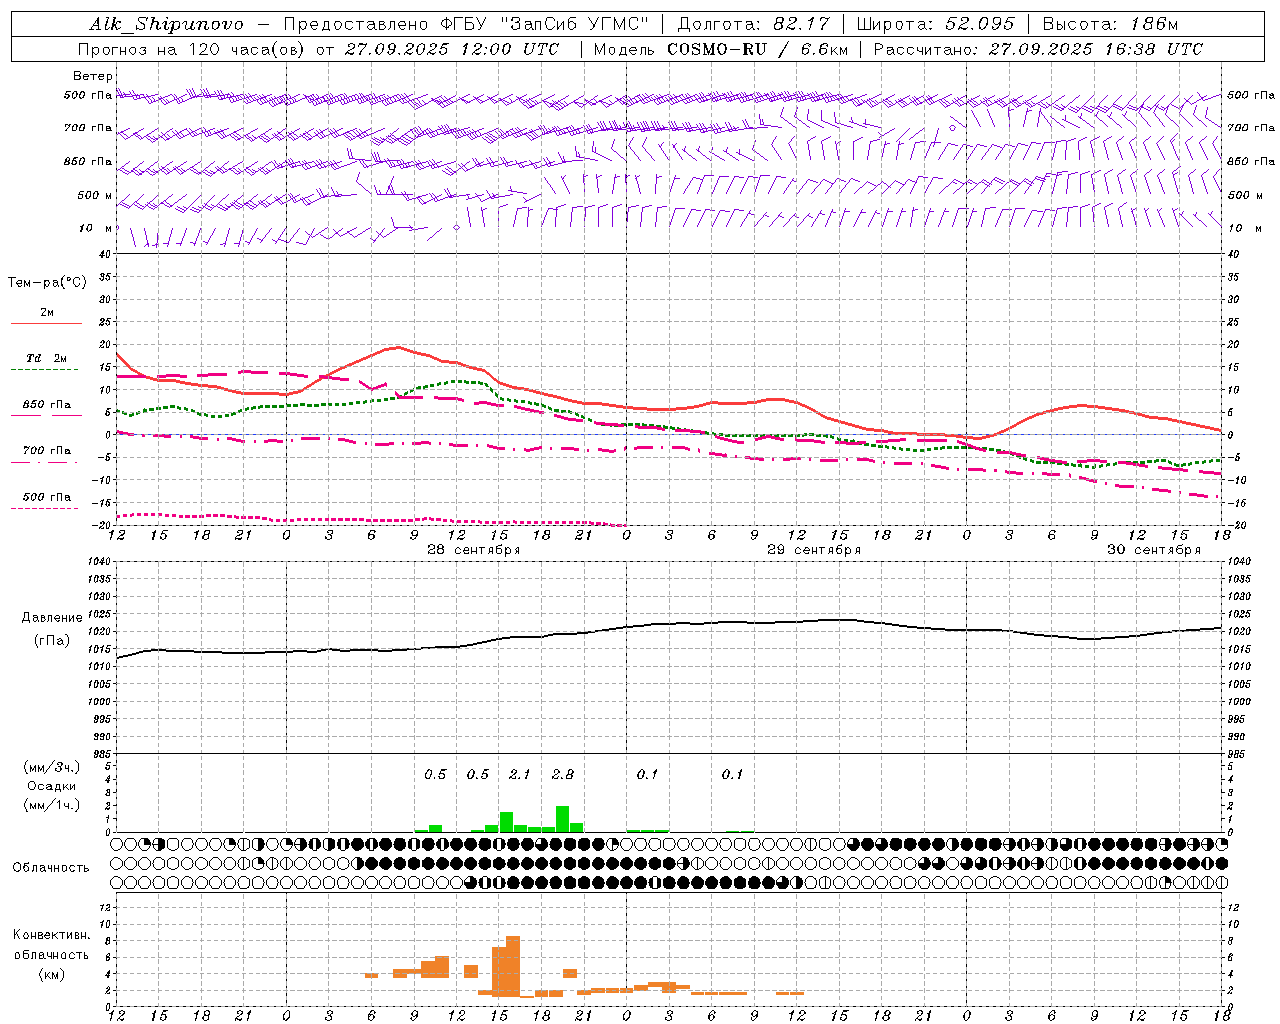Click the "2м" temperature legend entry
The image size is (1280, 1024).
(47, 312)
